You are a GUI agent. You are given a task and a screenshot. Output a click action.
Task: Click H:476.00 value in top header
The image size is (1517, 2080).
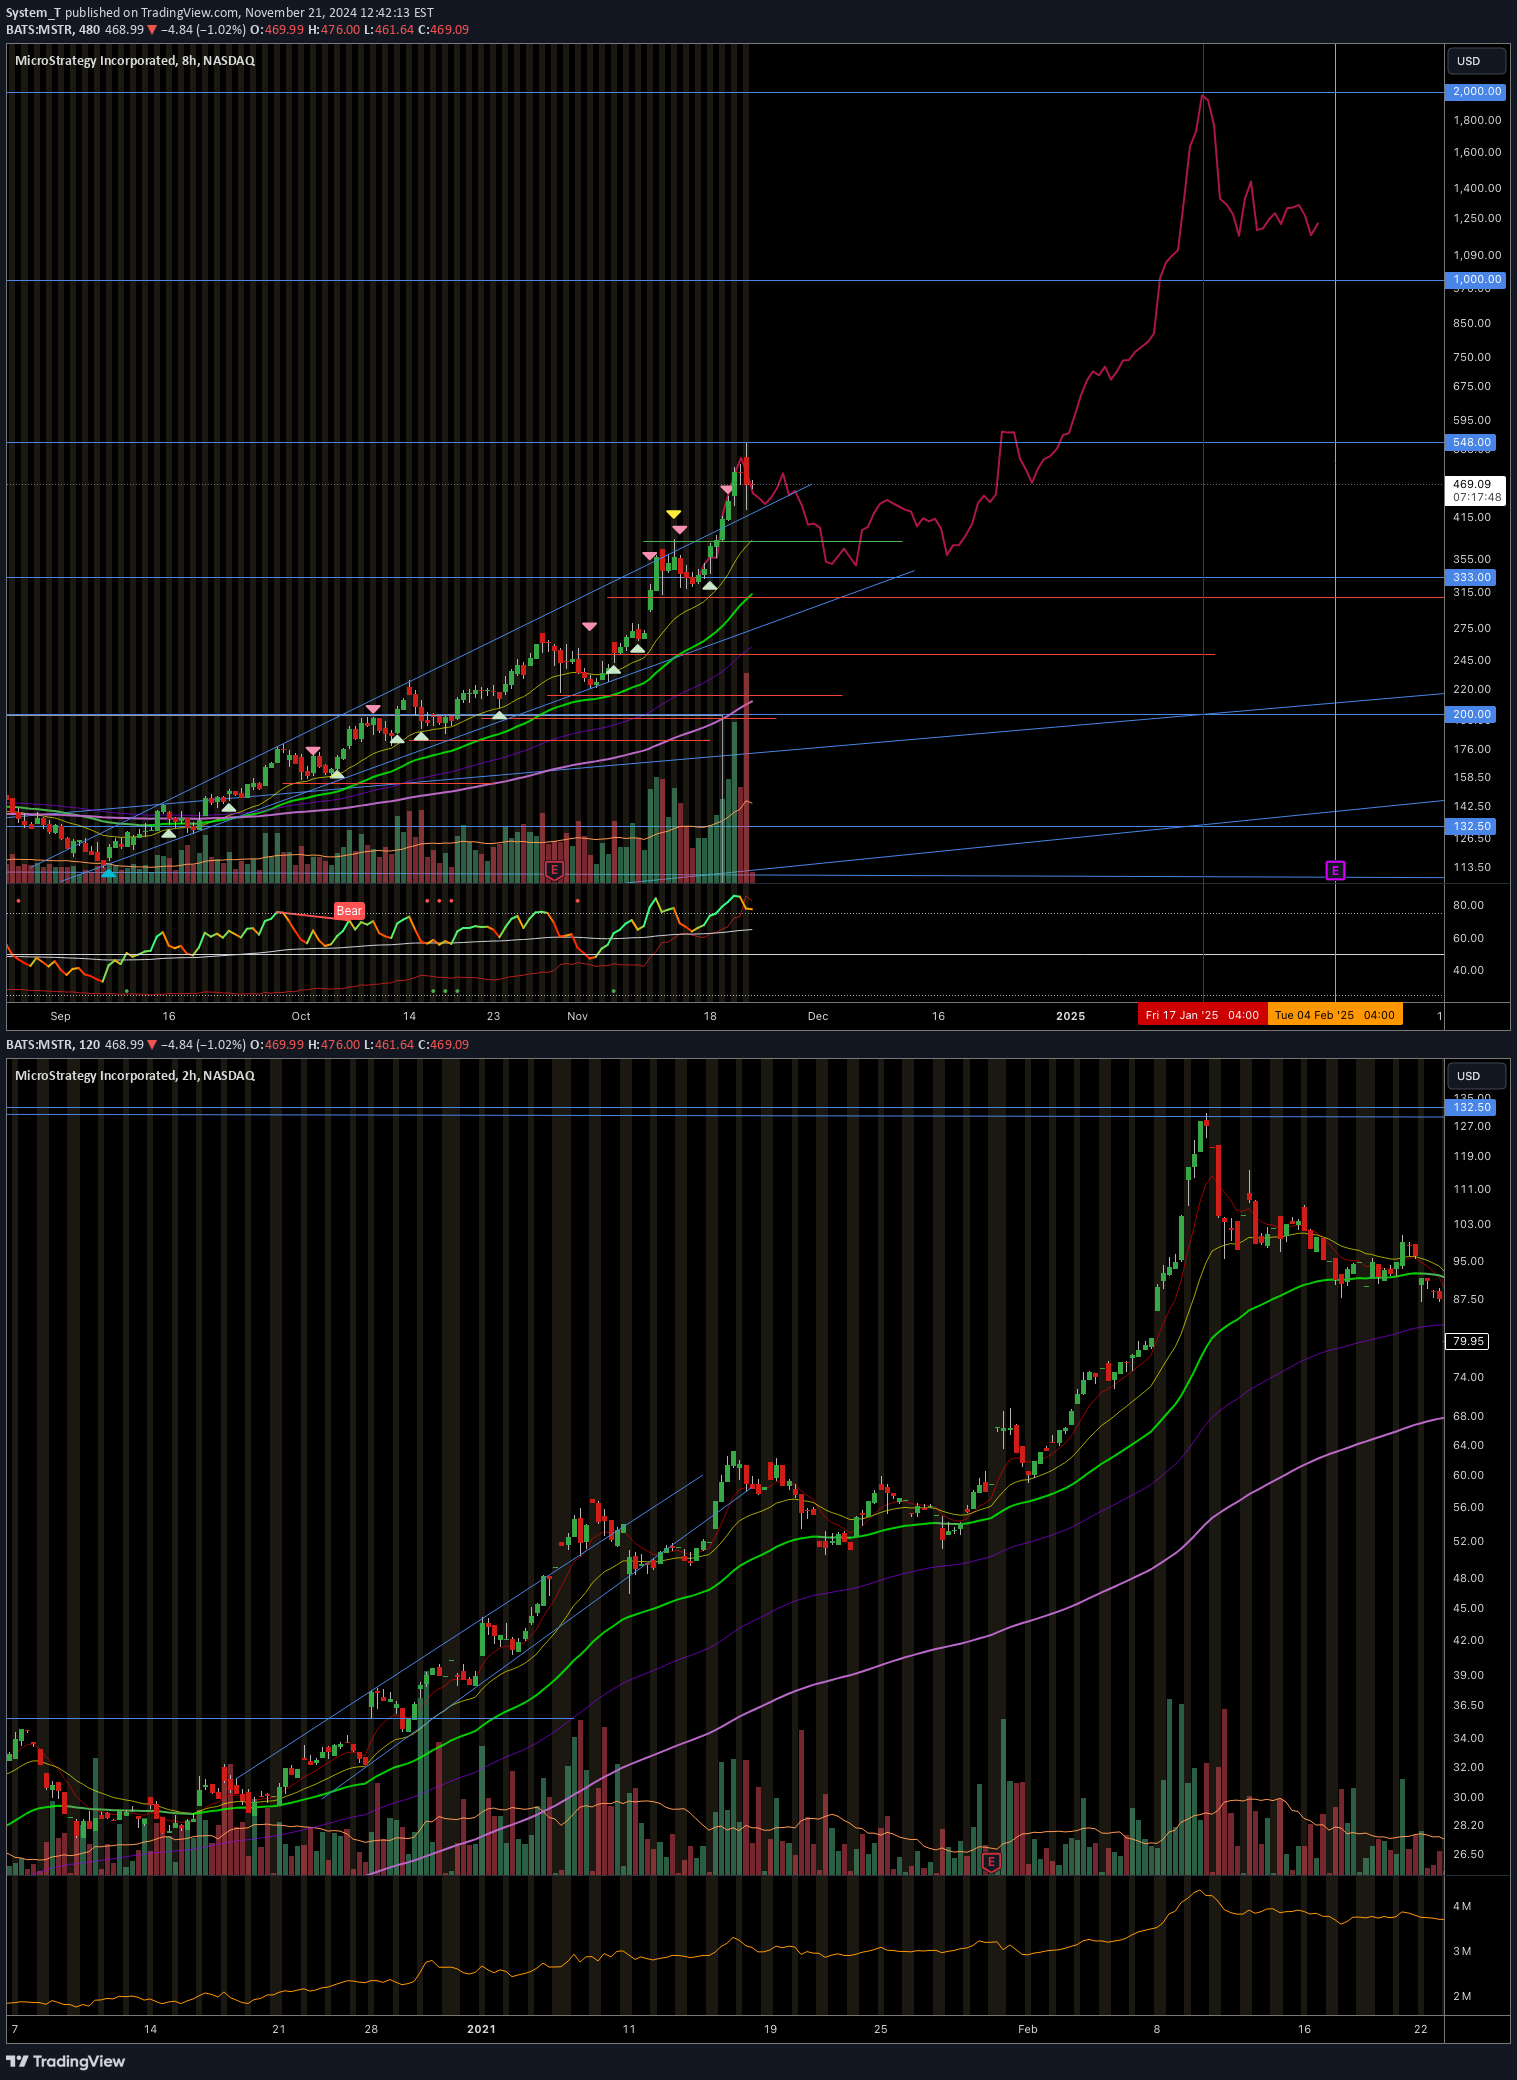click(x=334, y=30)
